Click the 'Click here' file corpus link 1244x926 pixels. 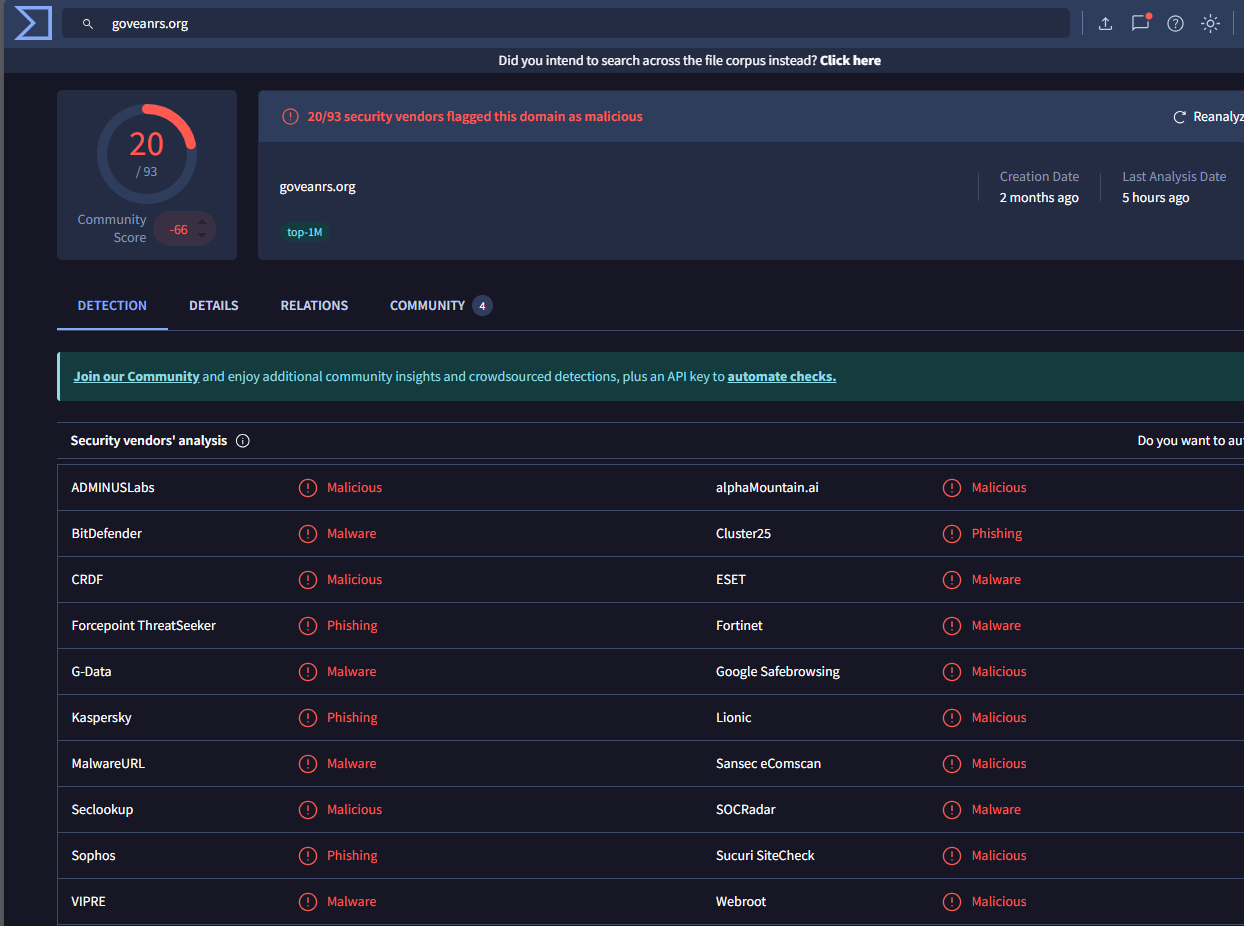tap(850, 61)
